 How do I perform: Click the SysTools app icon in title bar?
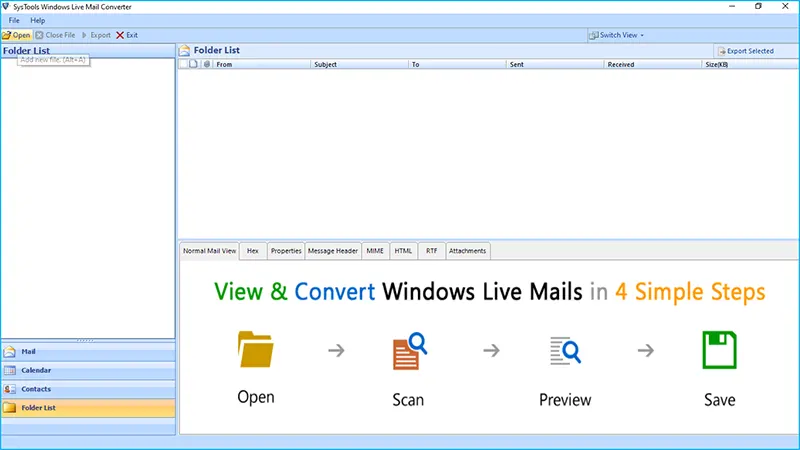click(6, 7)
